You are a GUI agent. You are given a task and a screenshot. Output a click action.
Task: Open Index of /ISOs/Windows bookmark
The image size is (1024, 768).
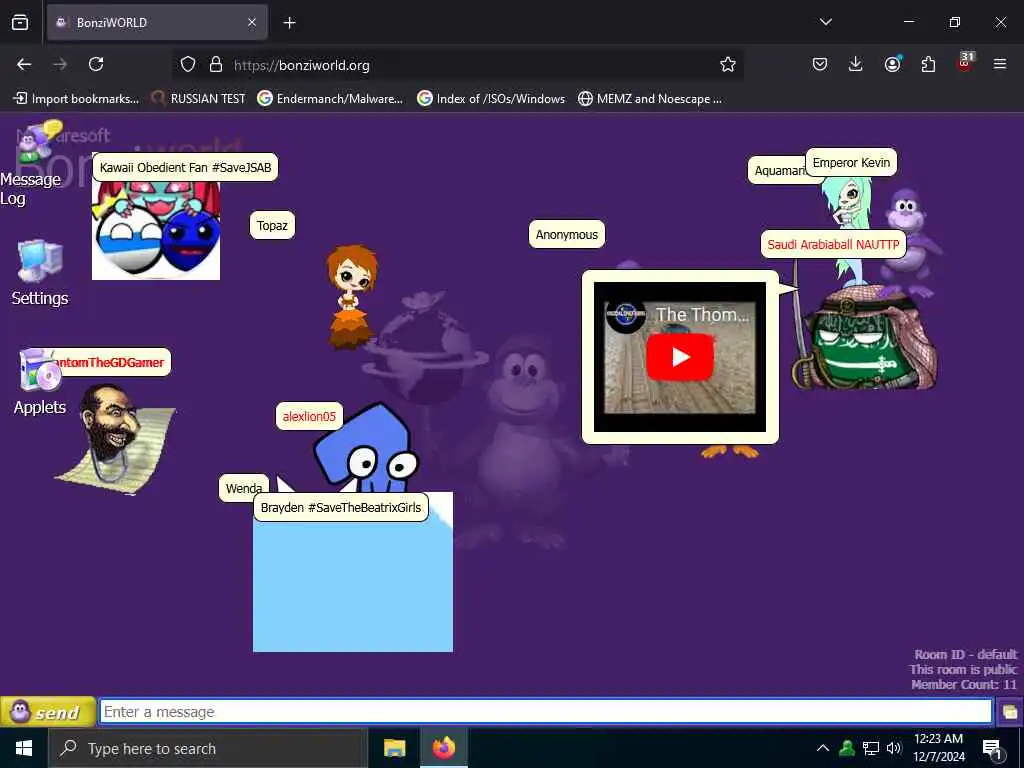coord(492,99)
